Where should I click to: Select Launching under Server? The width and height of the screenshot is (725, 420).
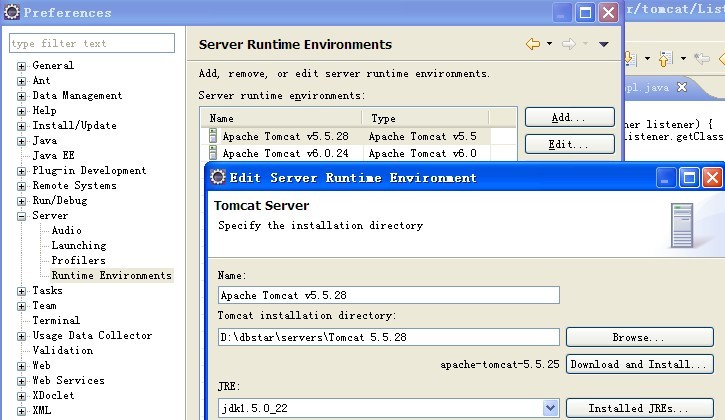[79, 245]
